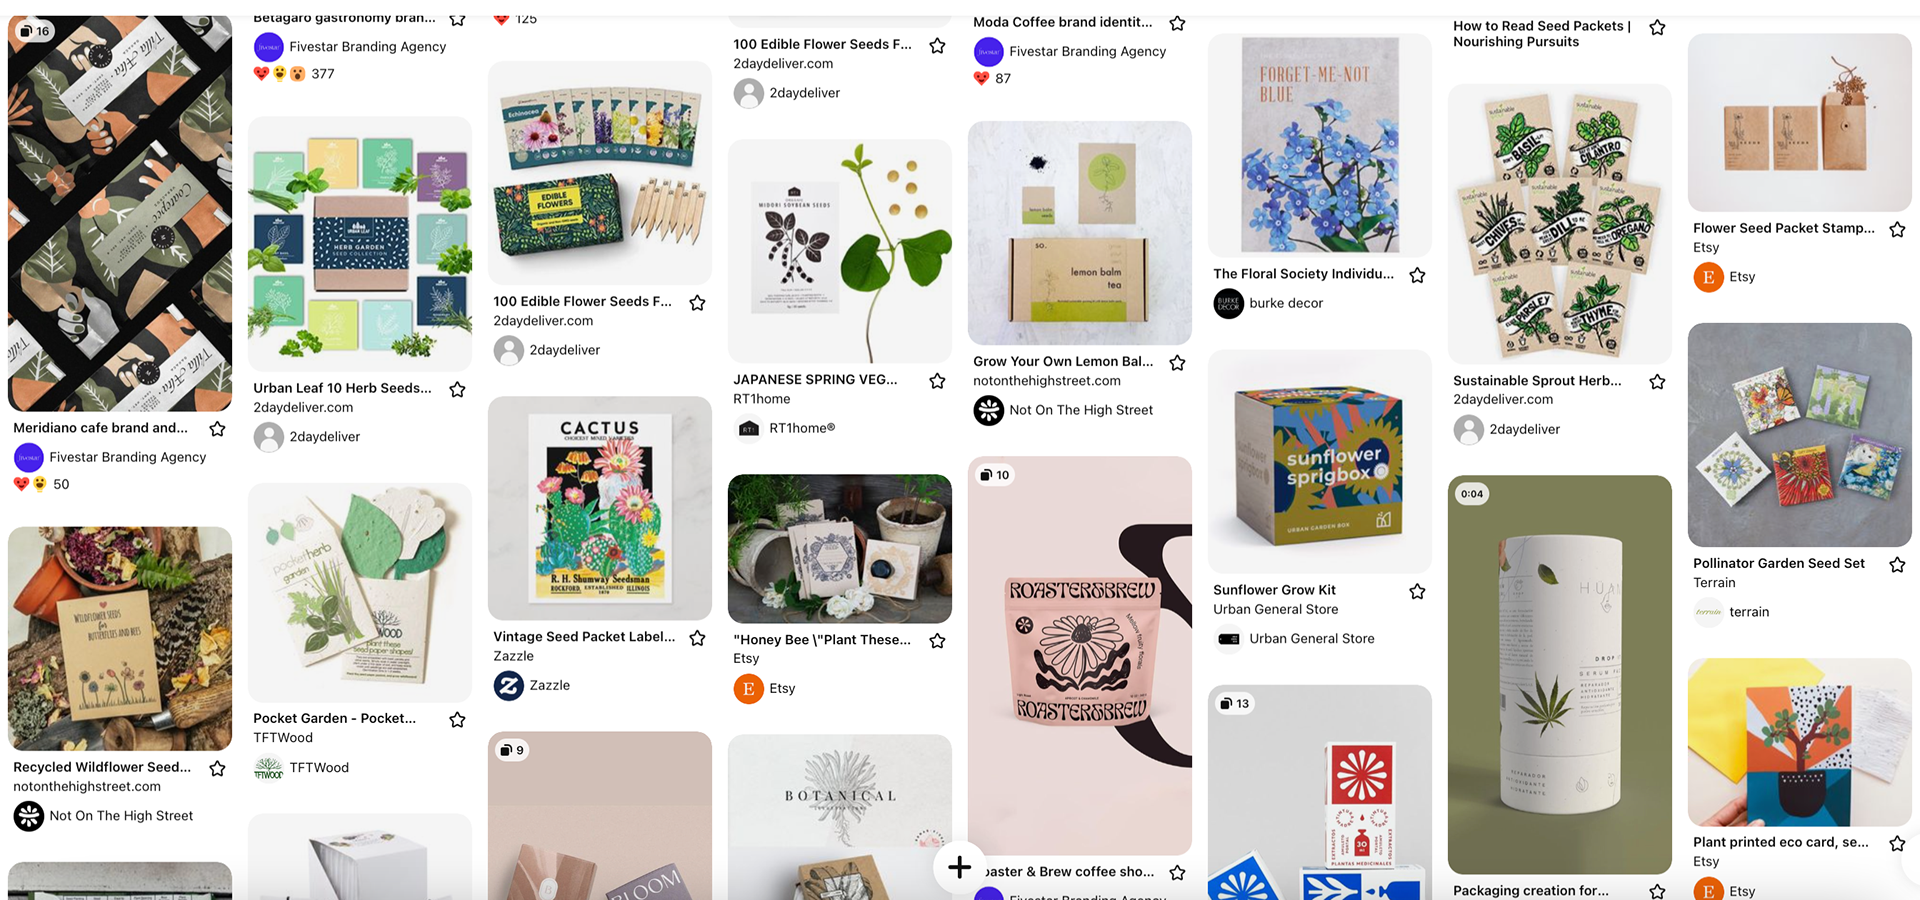The image size is (1920, 900).
Task: Open Etsy avatar under Flower Seed Packet Stamp
Action: coord(1708,277)
